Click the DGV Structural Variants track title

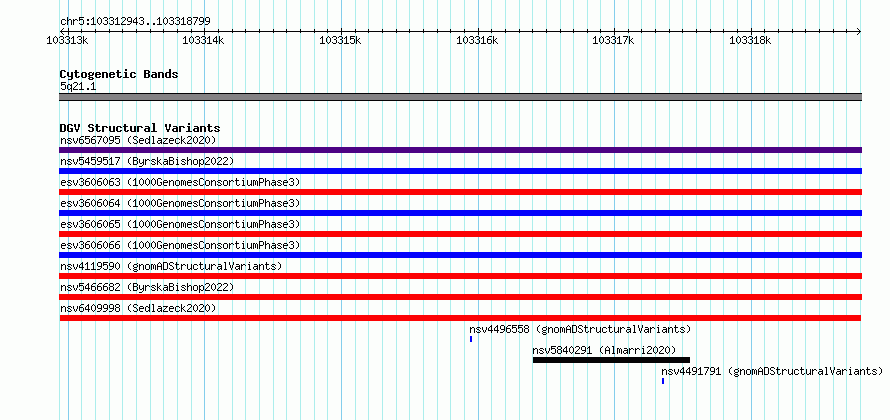(x=140, y=128)
